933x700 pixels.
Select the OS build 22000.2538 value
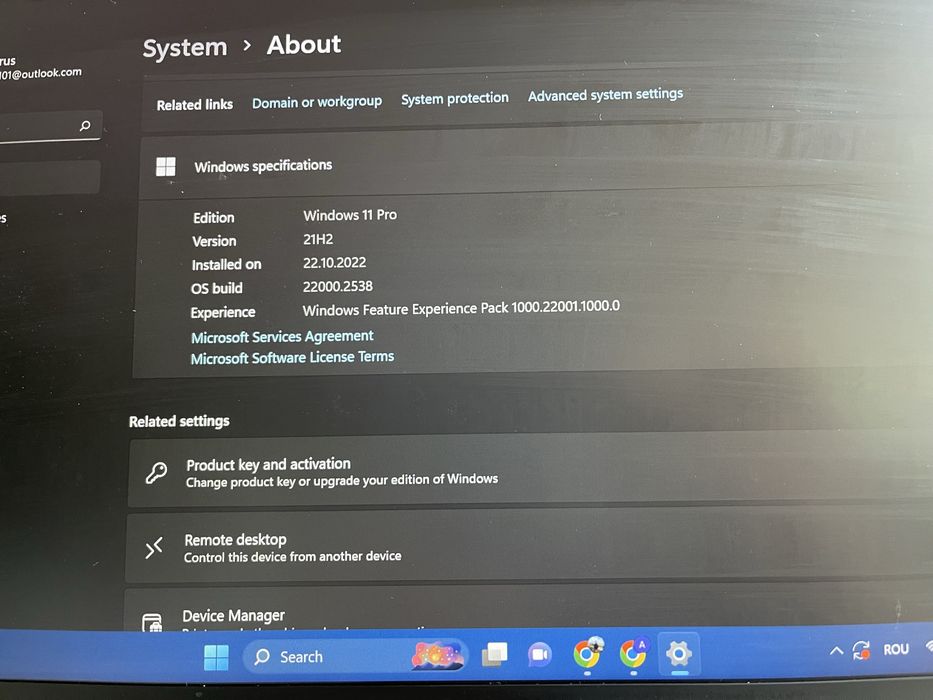tap(337, 286)
